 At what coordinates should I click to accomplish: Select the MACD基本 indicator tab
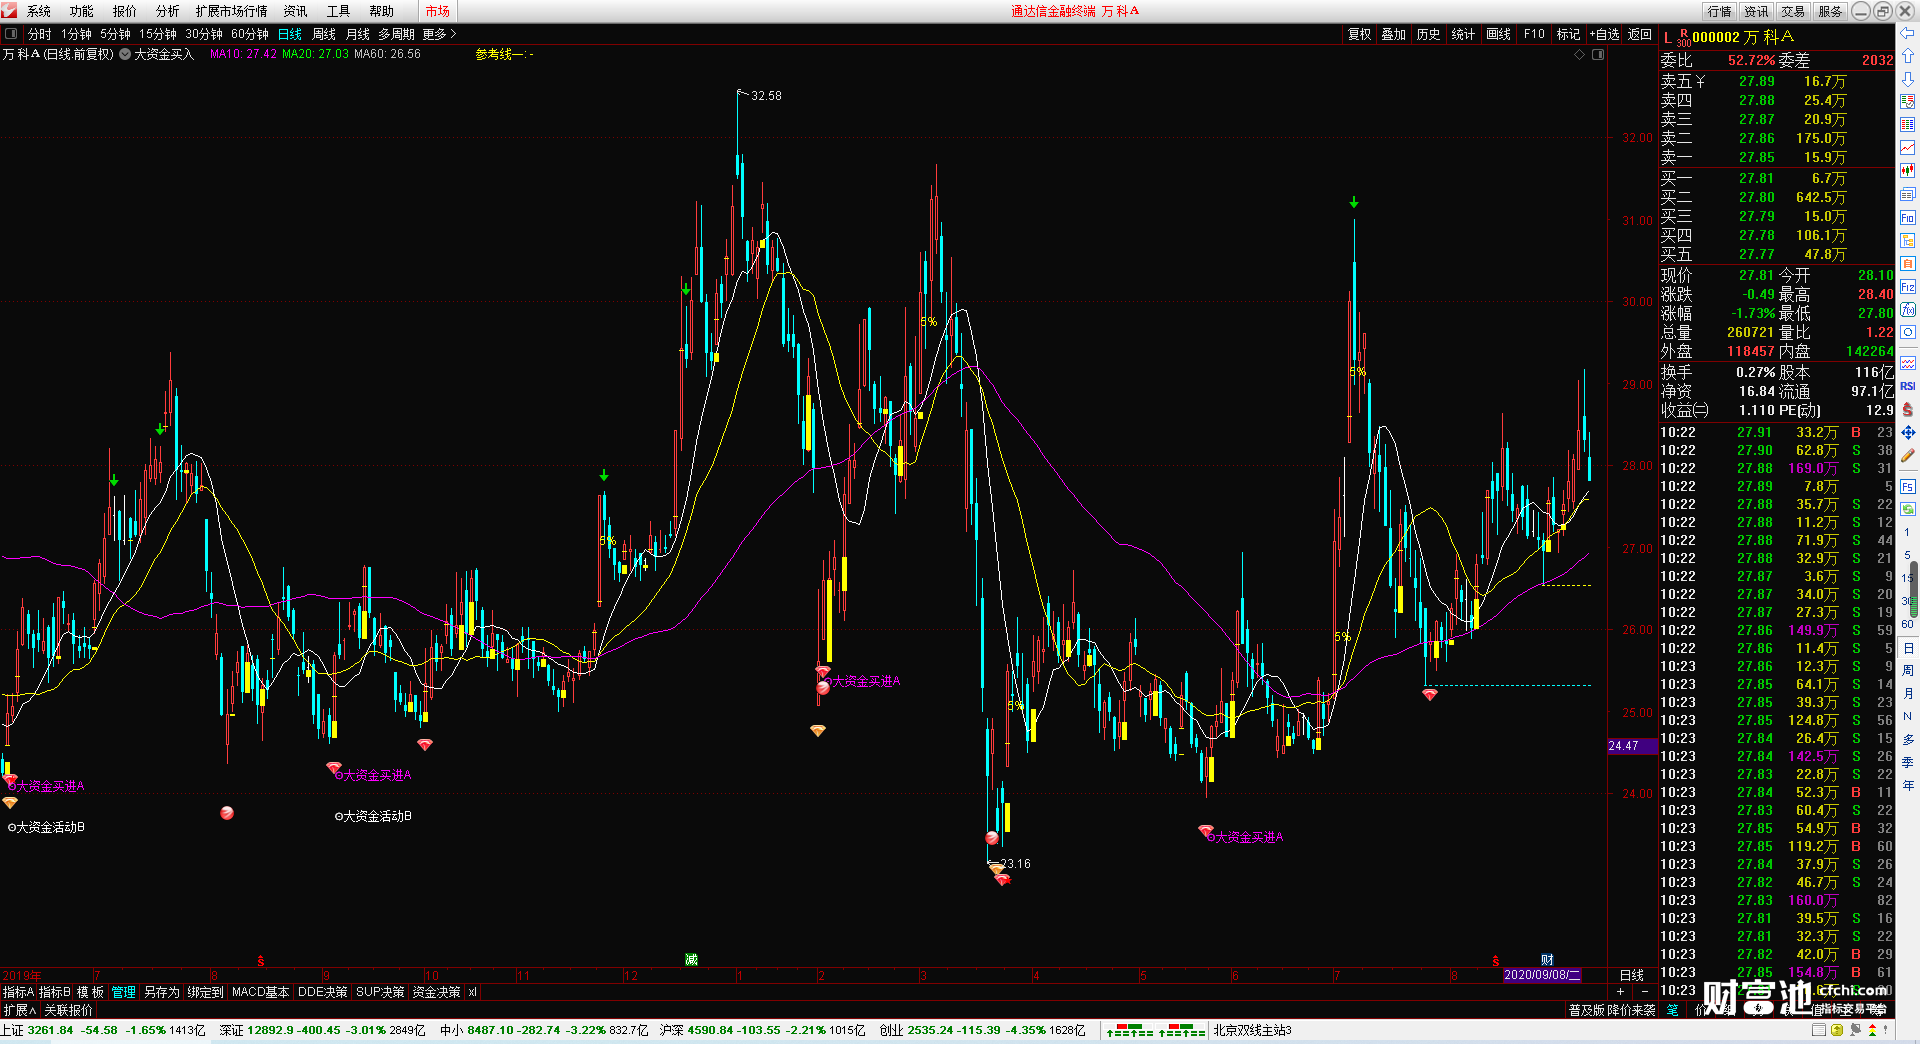pos(260,992)
